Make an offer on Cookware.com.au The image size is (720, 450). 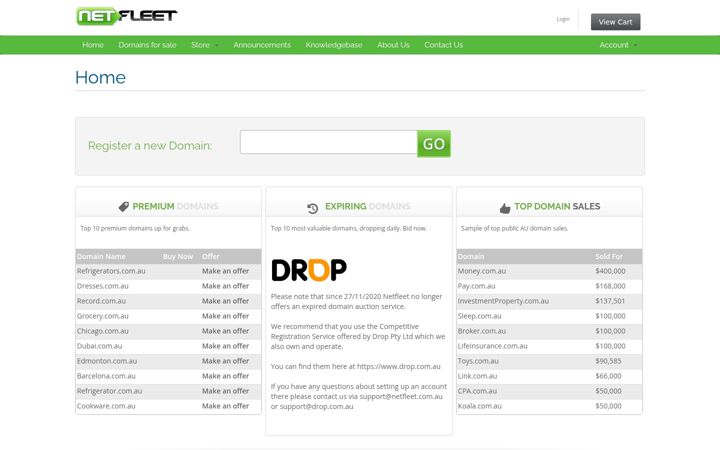pos(225,406)
